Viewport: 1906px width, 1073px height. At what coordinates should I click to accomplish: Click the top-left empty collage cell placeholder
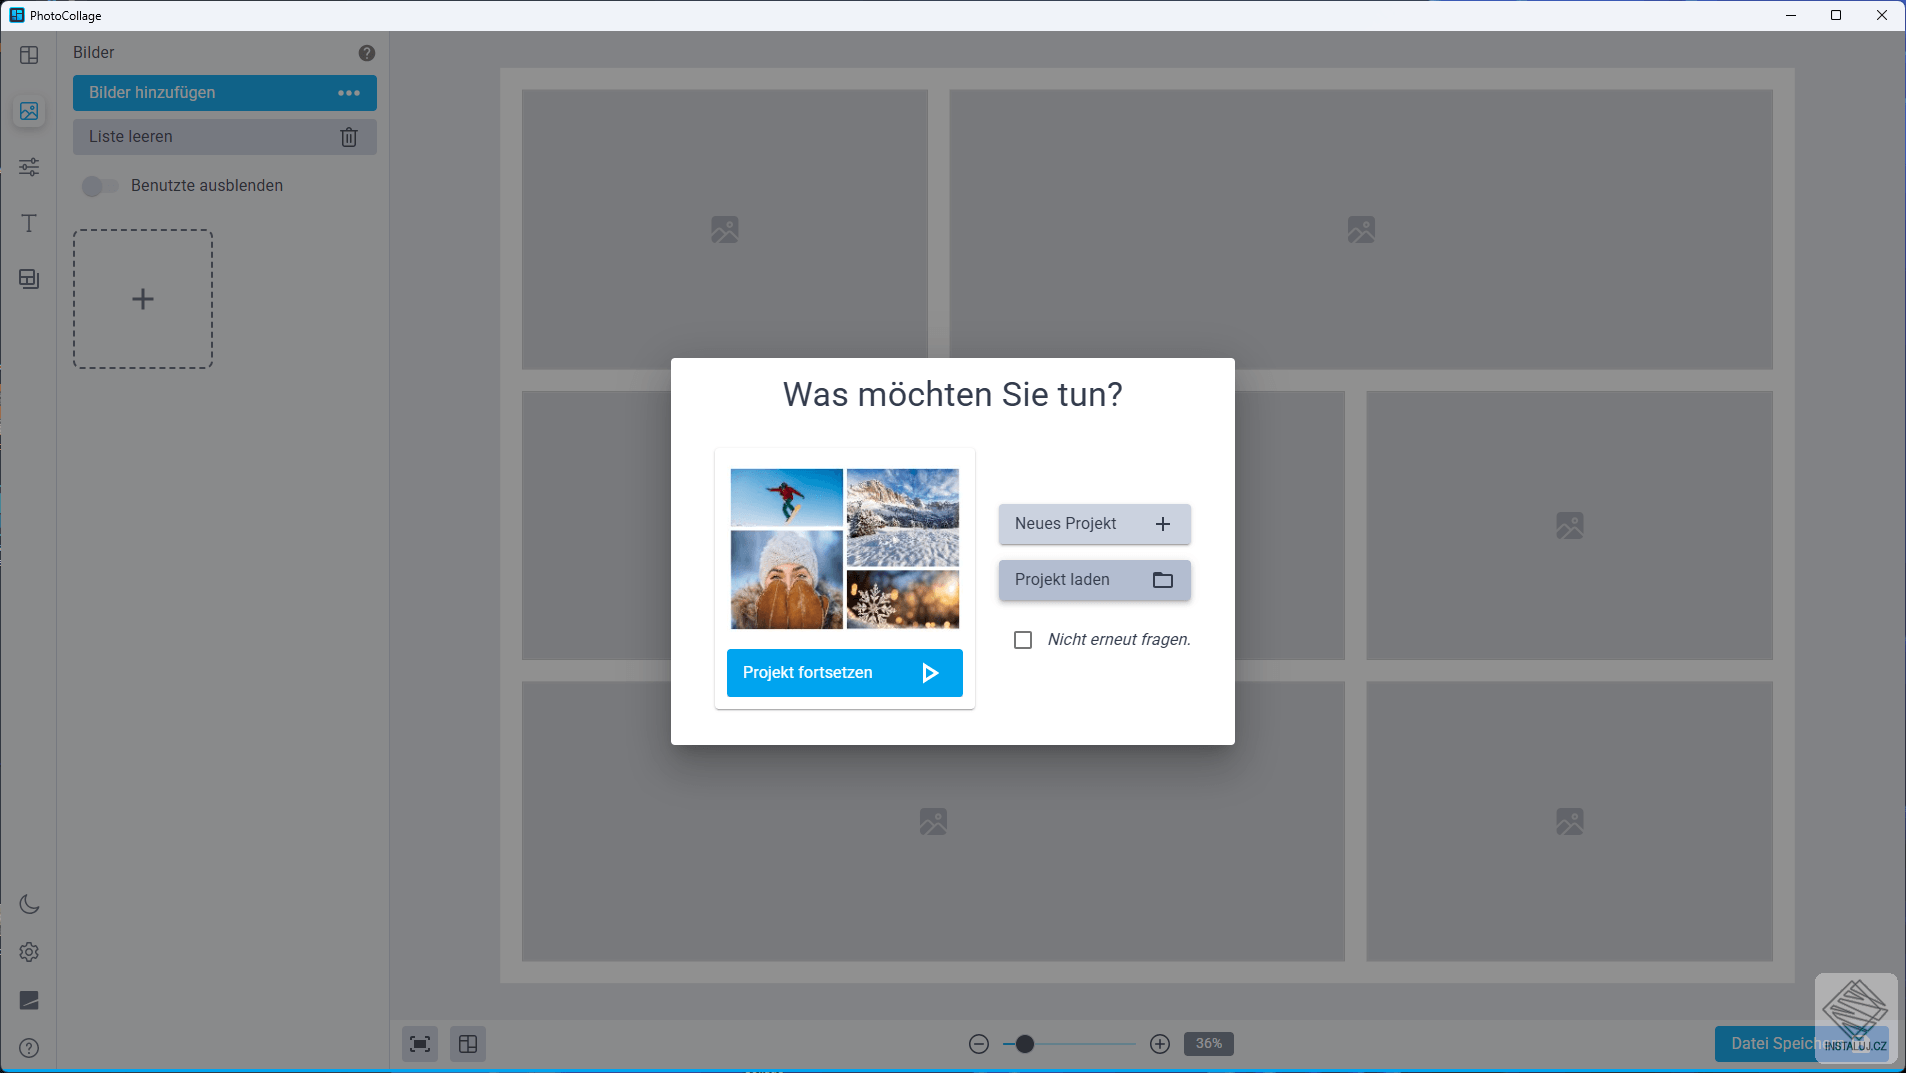(x=725, y=230)
